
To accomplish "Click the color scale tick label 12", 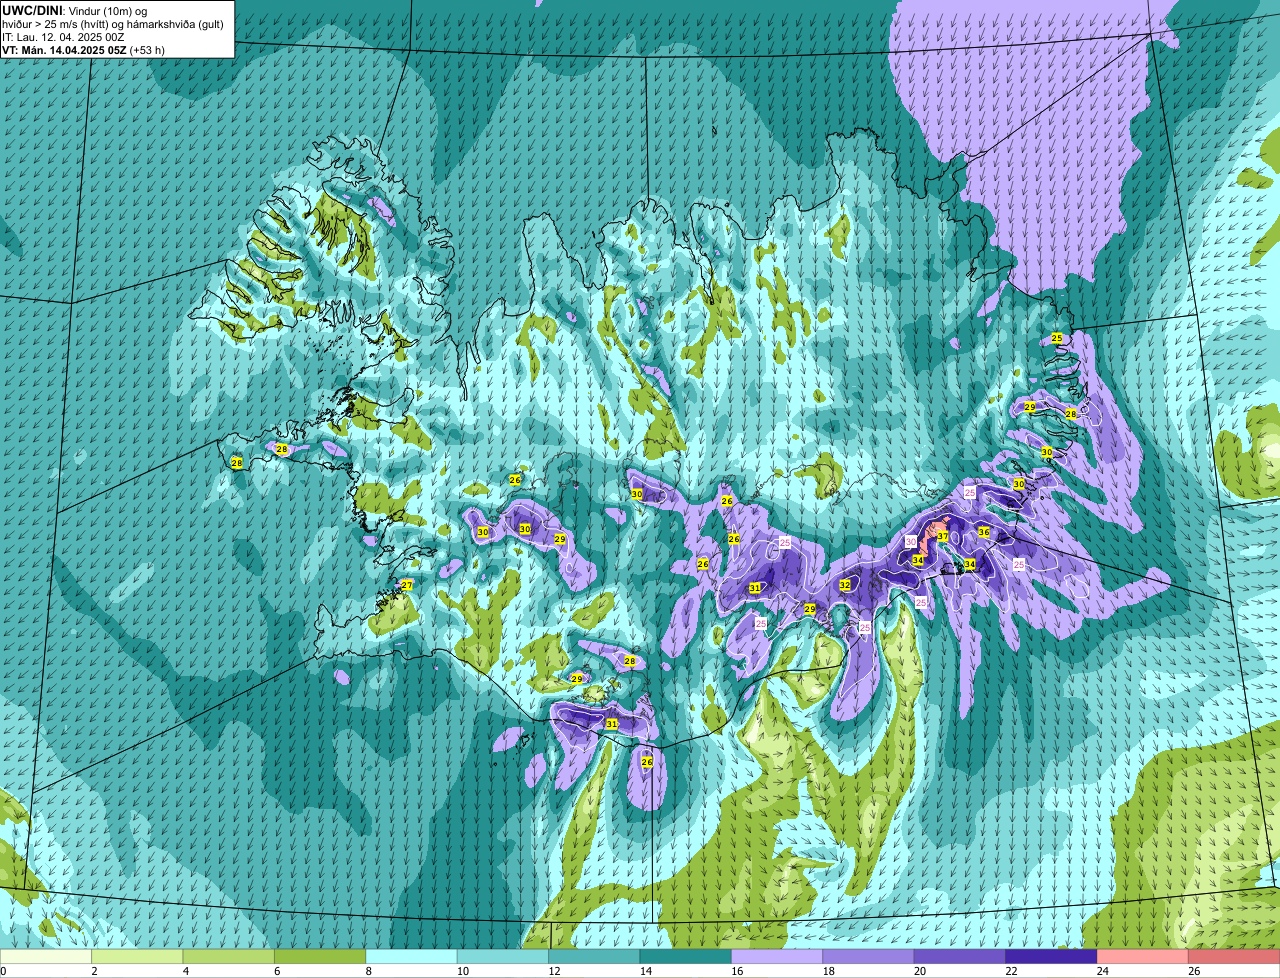I will pyautogui.click(x=554, y=971).
